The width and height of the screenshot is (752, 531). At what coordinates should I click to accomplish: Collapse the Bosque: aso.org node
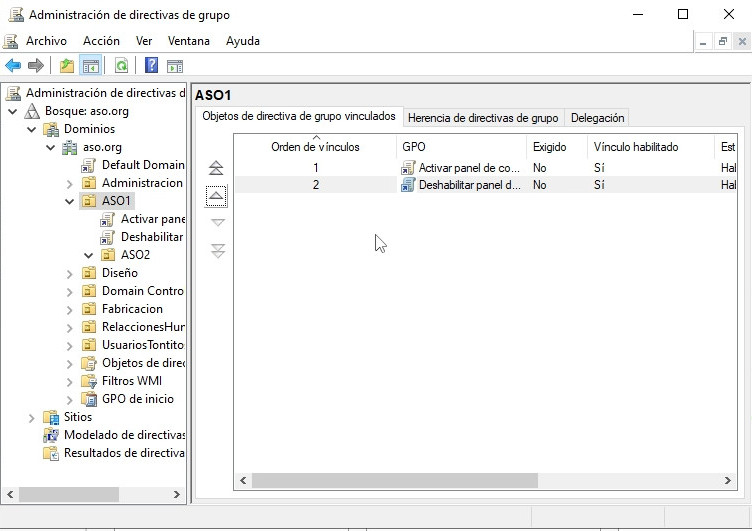tap(13, 111)
